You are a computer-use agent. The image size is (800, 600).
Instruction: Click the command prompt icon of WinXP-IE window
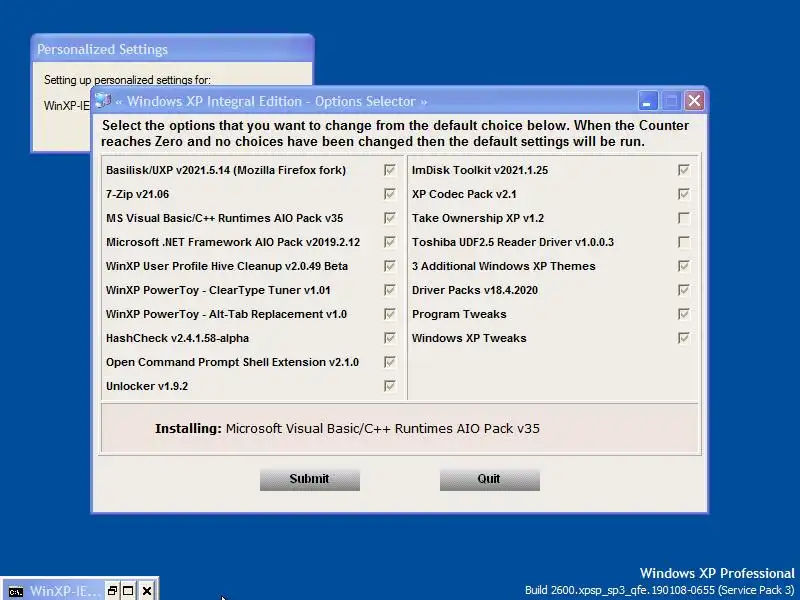pyautogui.click(x=16, y=591)
